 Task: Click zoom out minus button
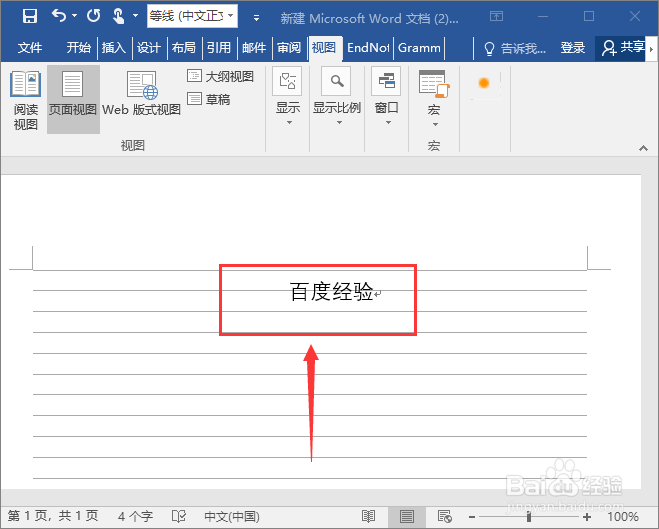click(472, 517)
